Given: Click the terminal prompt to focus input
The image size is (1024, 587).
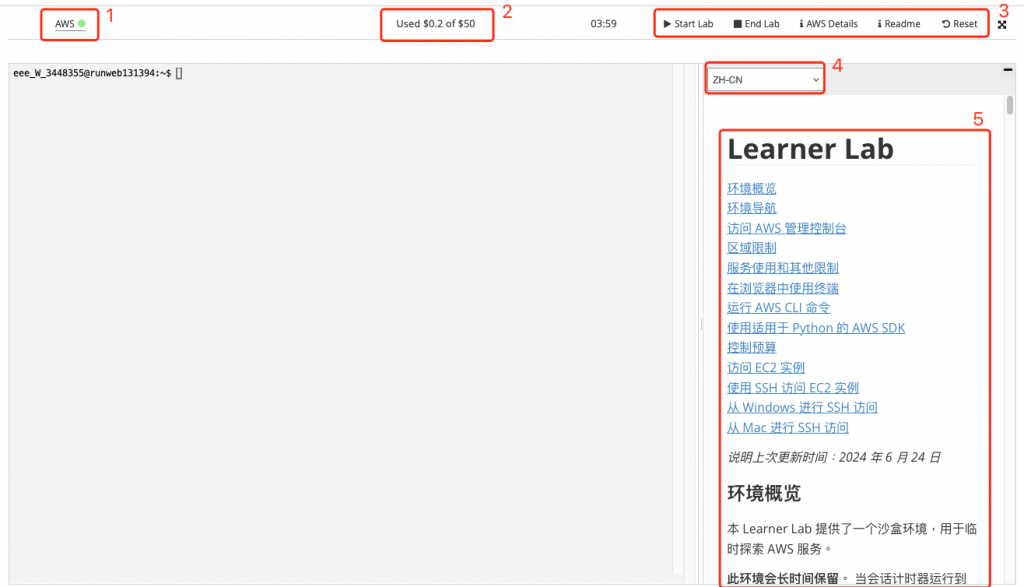Looking at the screenshot, I should [x=98, y=73].
